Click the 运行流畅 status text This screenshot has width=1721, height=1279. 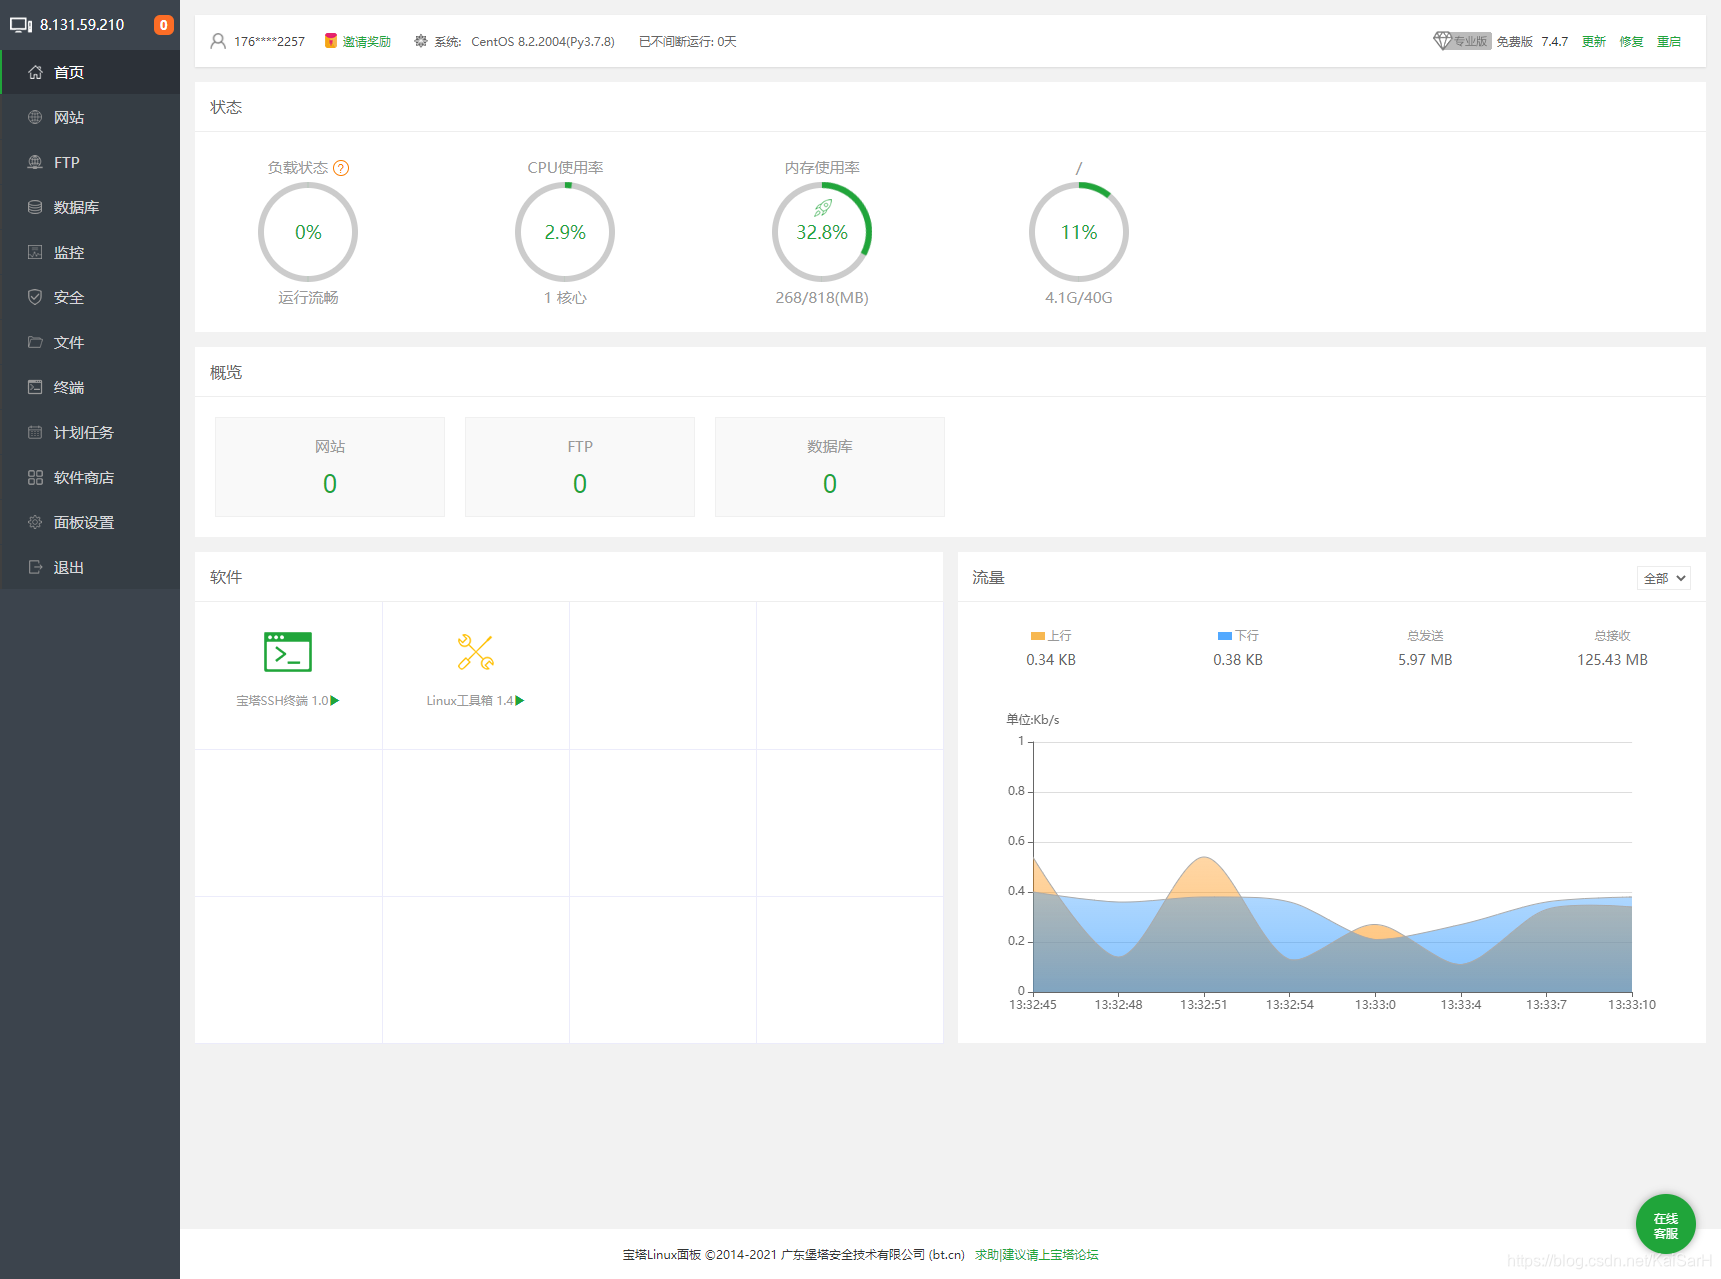click(308, 298)
